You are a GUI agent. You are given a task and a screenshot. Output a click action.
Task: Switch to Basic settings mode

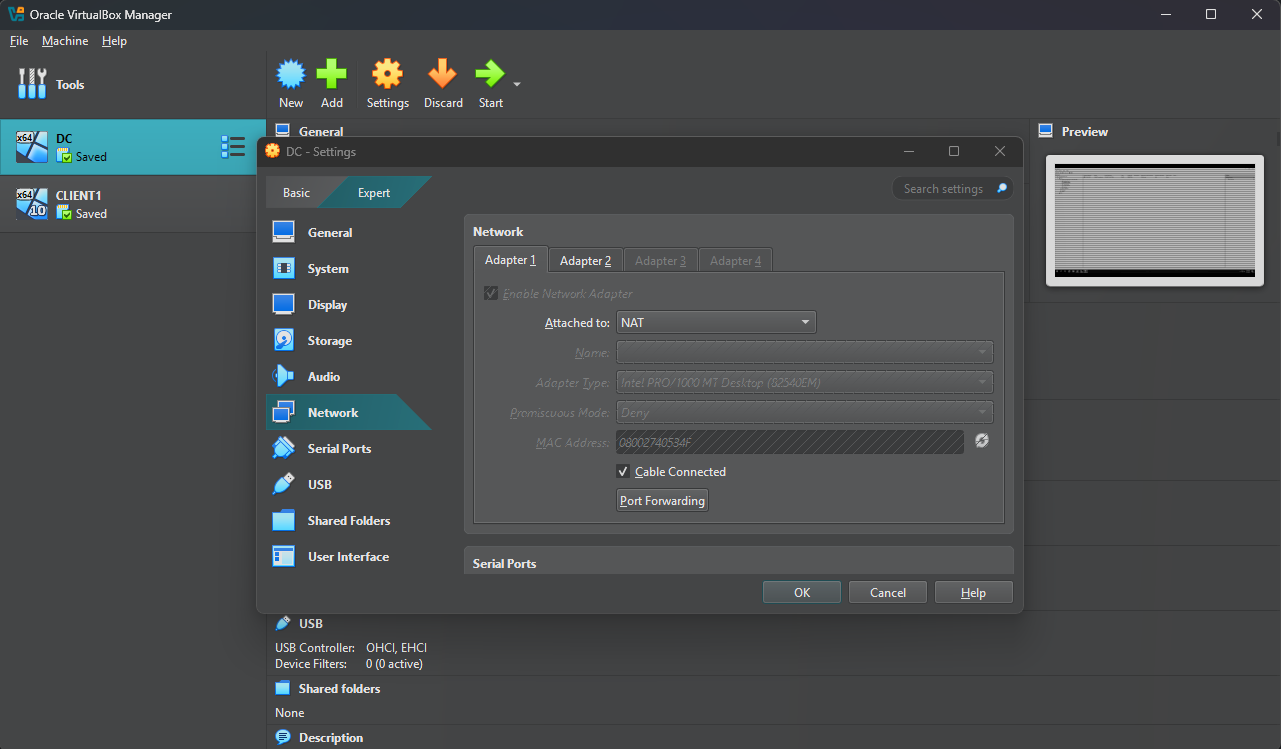[x=296, y=192]
